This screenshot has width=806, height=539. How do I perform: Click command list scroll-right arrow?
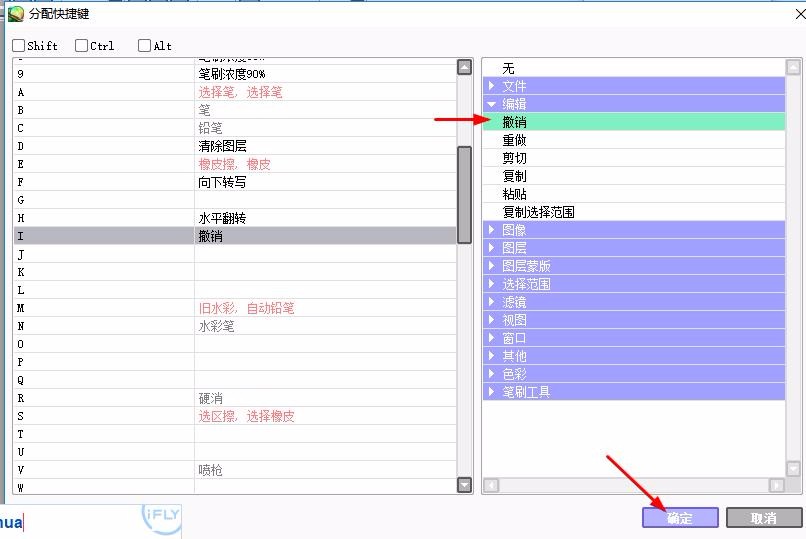(777, 485)
